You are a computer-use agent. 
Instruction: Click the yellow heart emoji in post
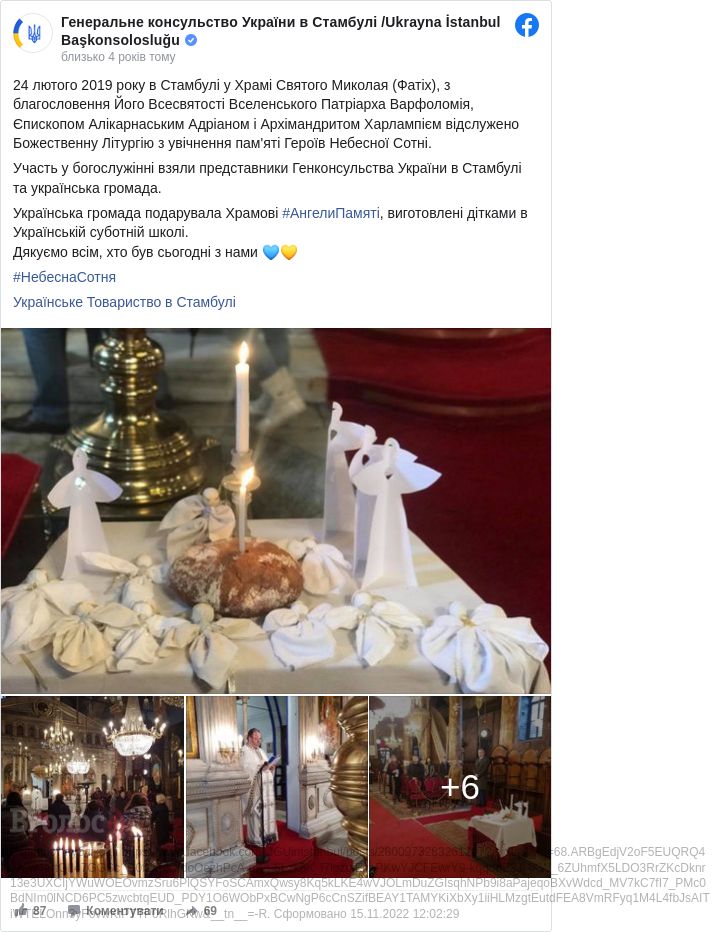pos(288,253)
